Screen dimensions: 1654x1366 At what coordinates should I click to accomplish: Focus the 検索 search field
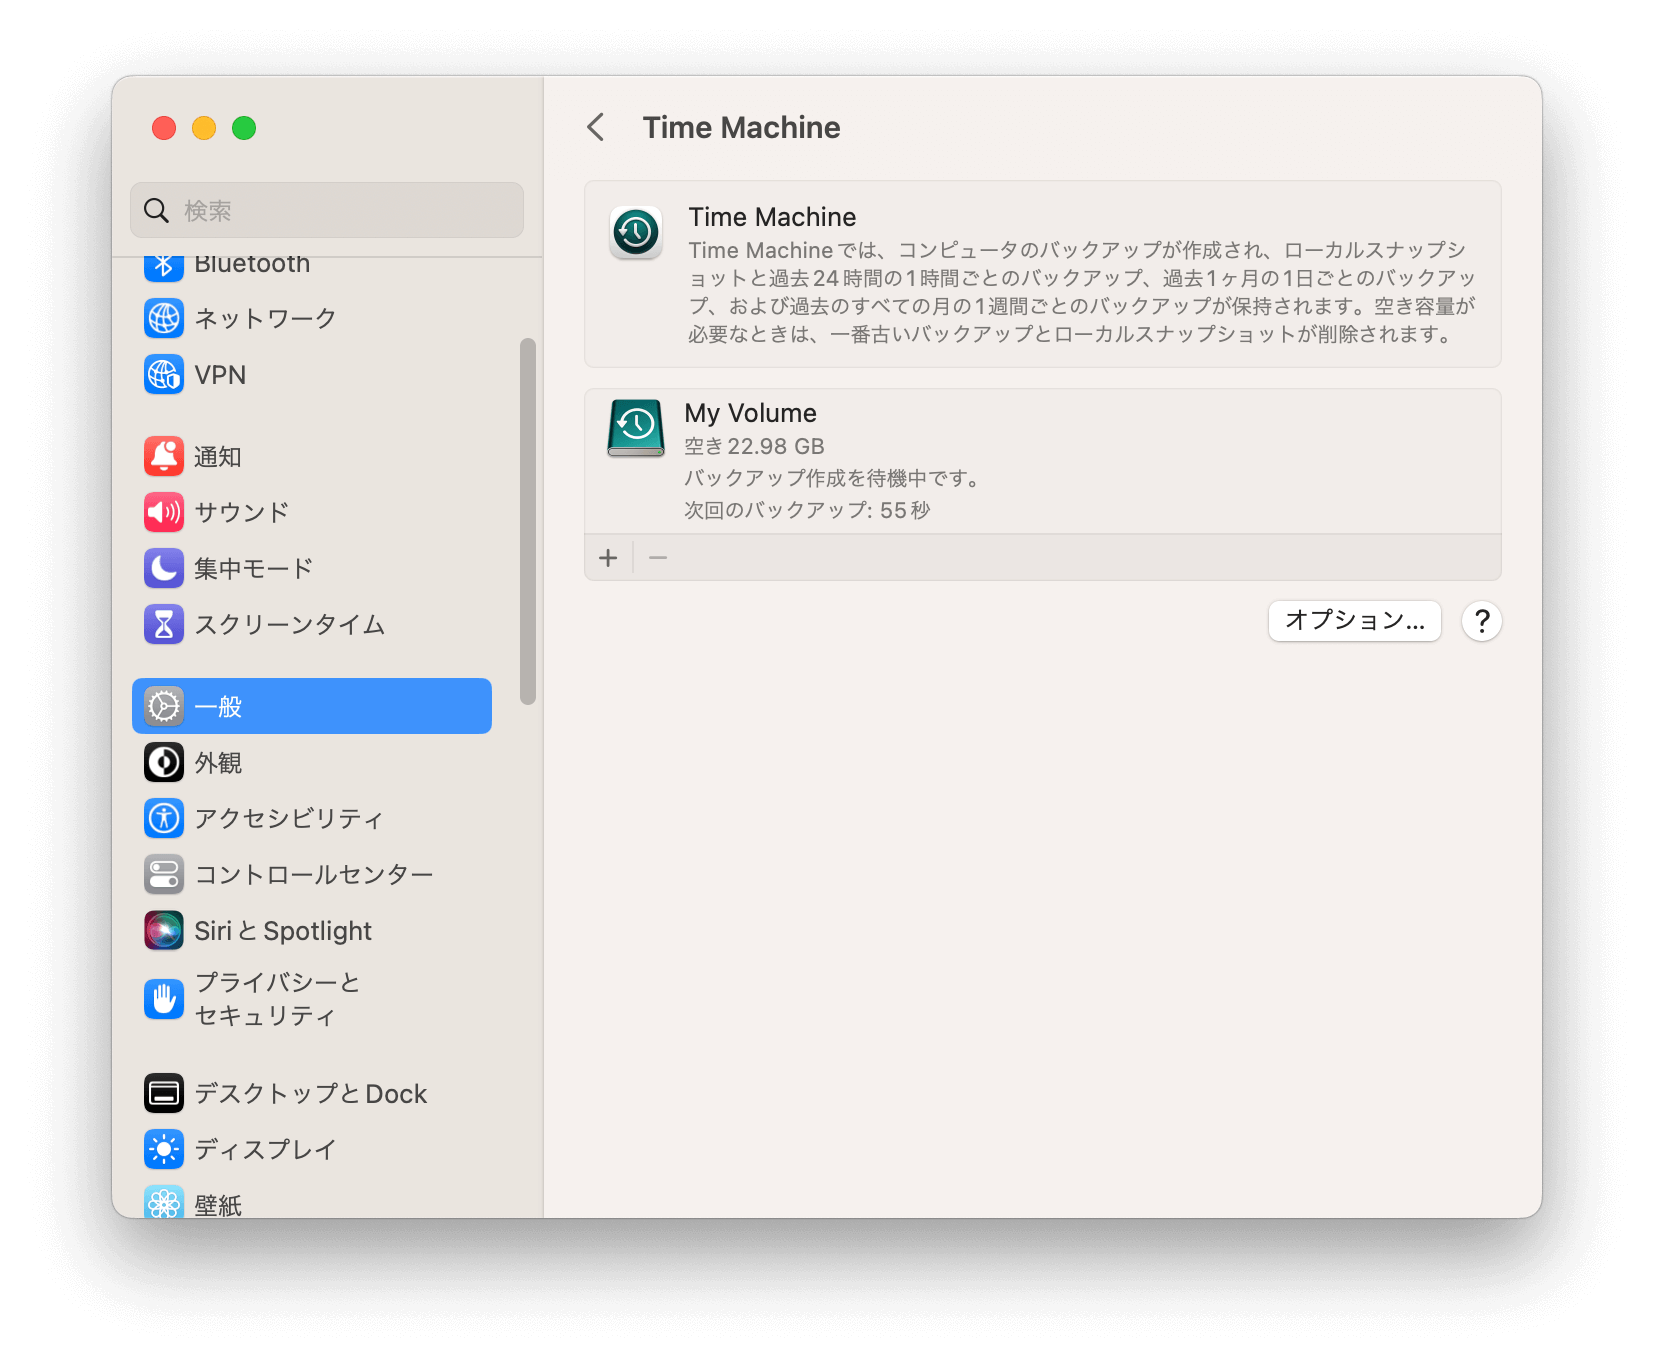pos(327,210)
